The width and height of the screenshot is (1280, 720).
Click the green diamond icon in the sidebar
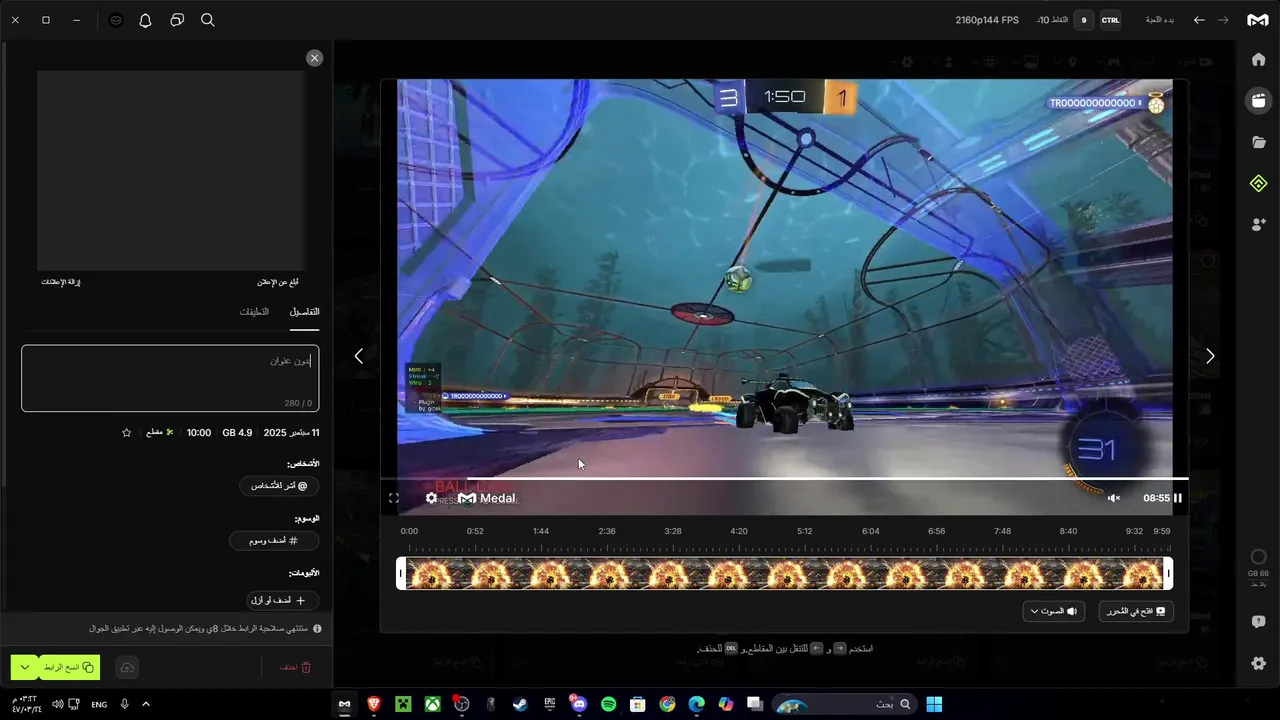(1258, 183)
